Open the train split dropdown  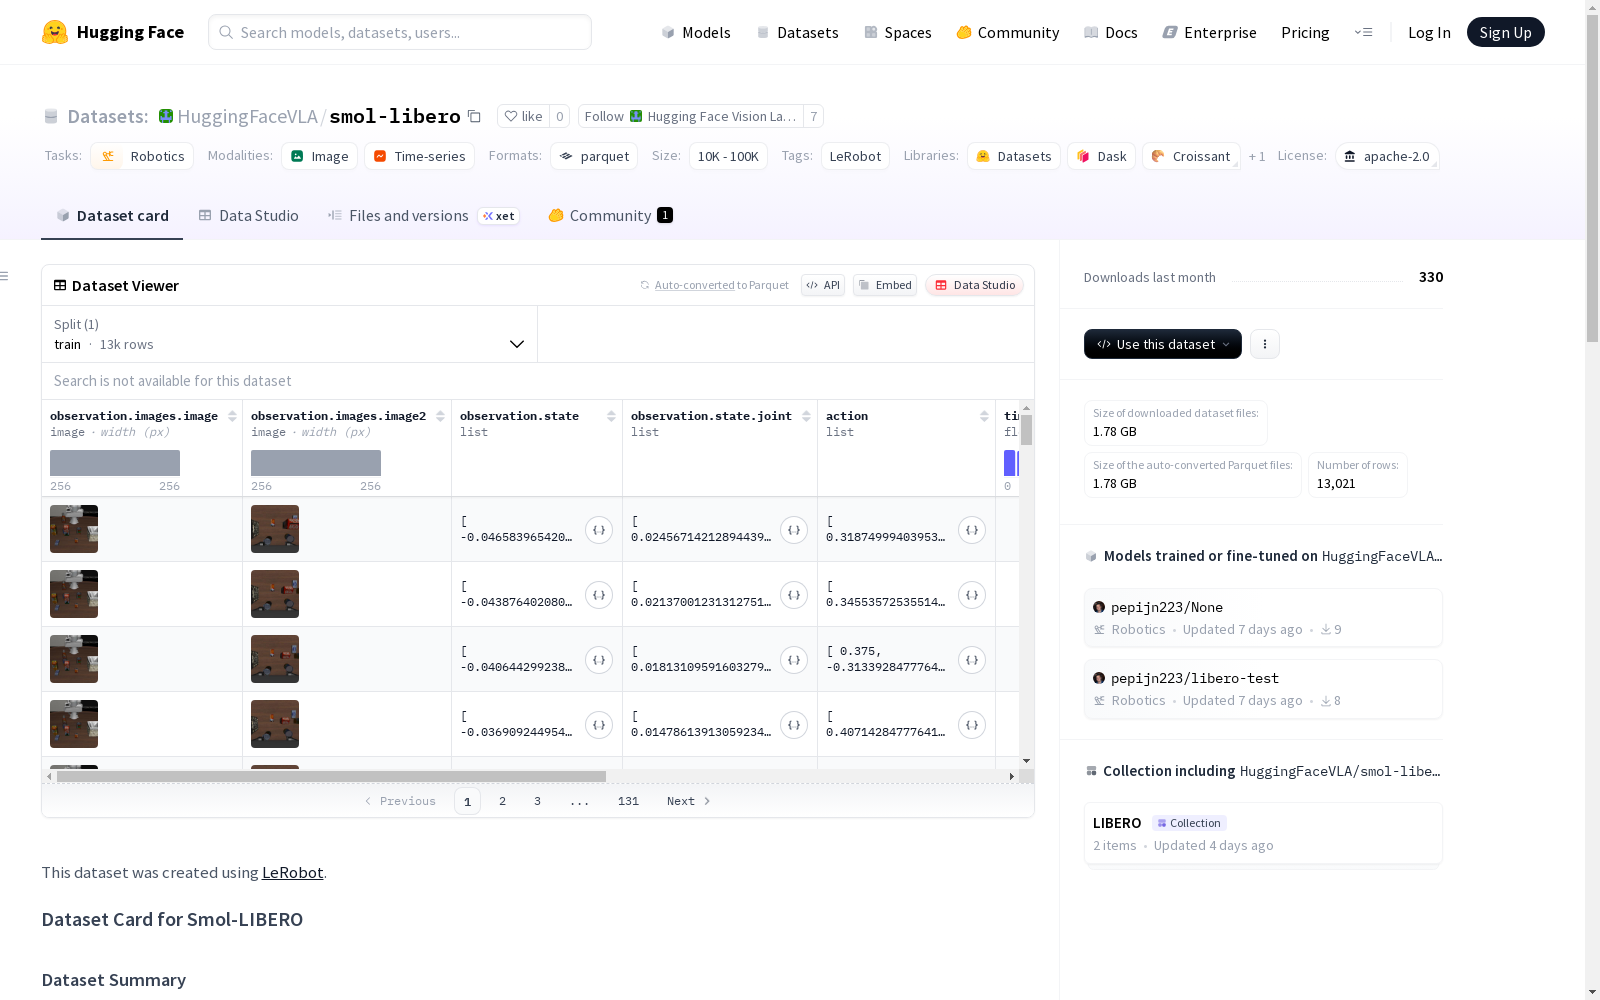[290, 334]
